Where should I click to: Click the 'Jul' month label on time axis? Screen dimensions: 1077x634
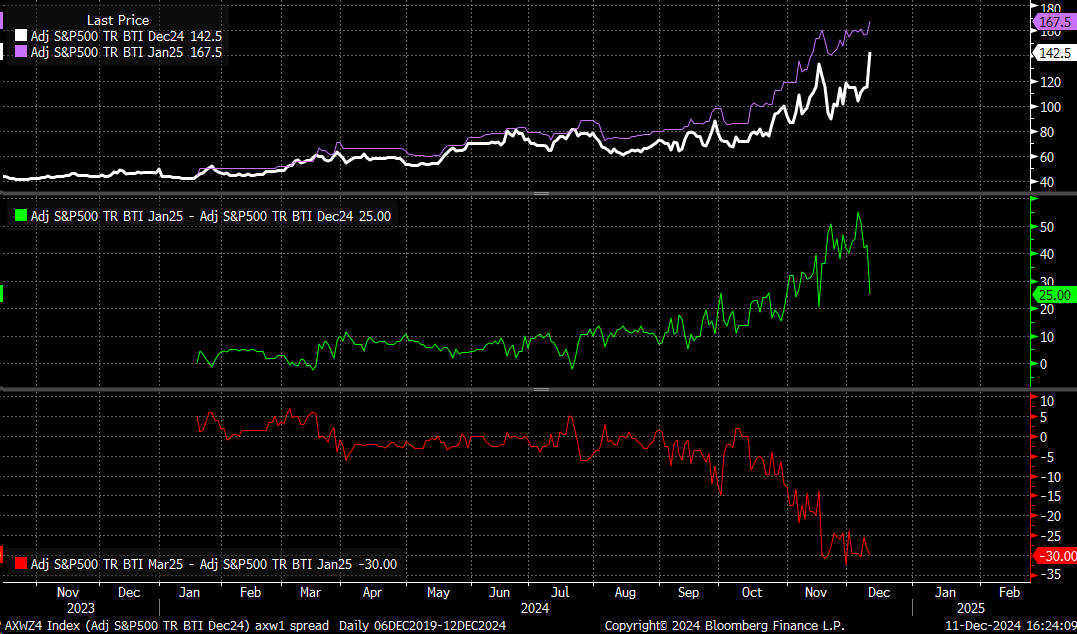pyautogui.click(x=560, y=591)
